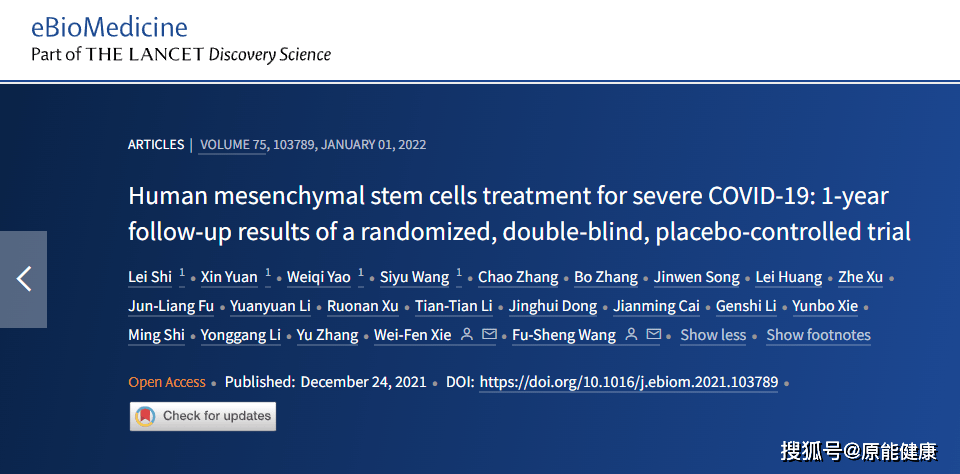Click the Open Access label

(167, 382)
